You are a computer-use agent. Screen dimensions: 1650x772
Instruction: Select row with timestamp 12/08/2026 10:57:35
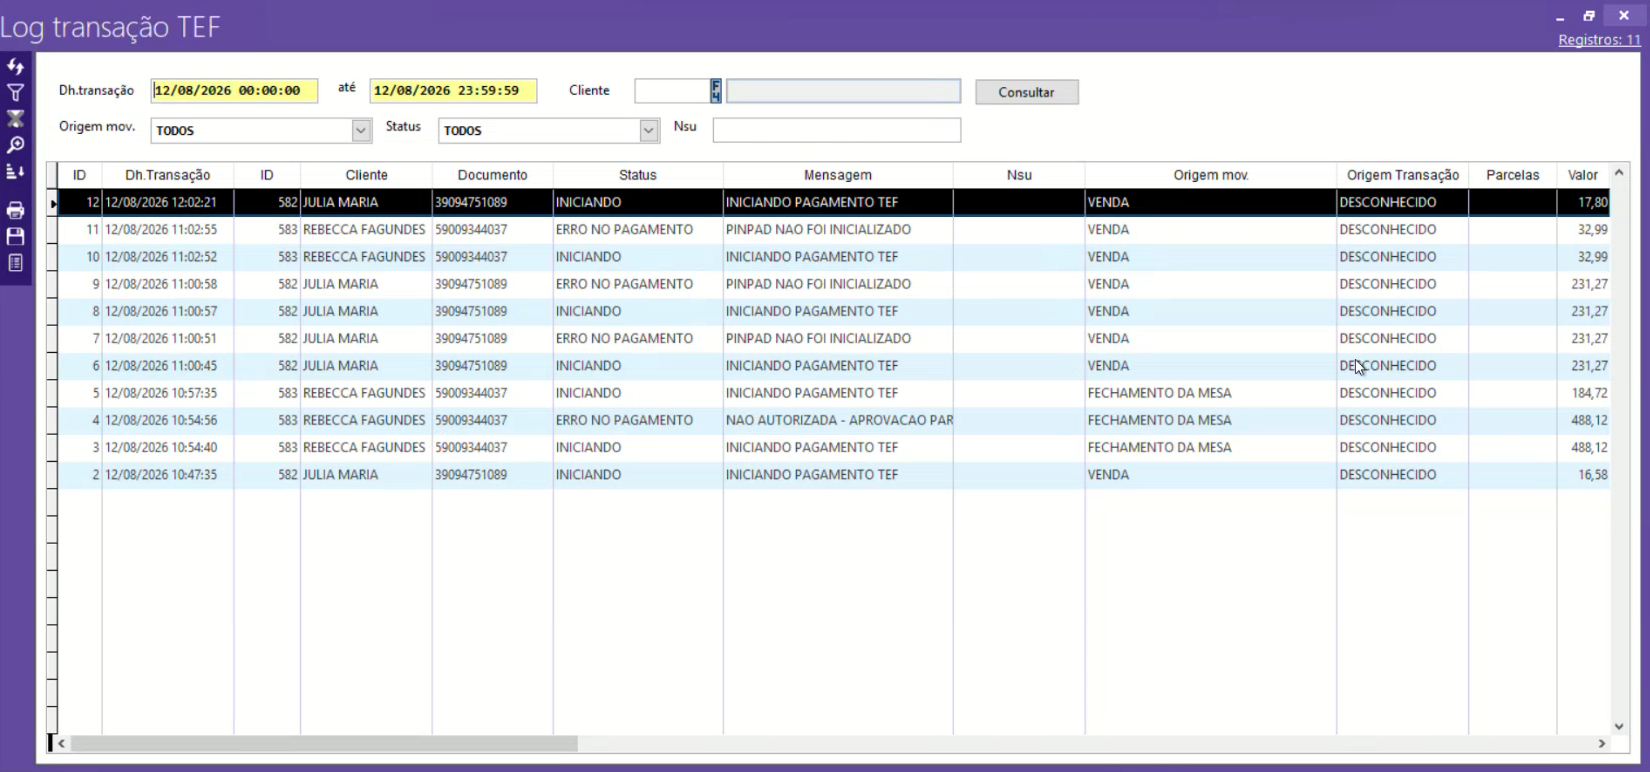pyautogui.click(x=834, y=393)
